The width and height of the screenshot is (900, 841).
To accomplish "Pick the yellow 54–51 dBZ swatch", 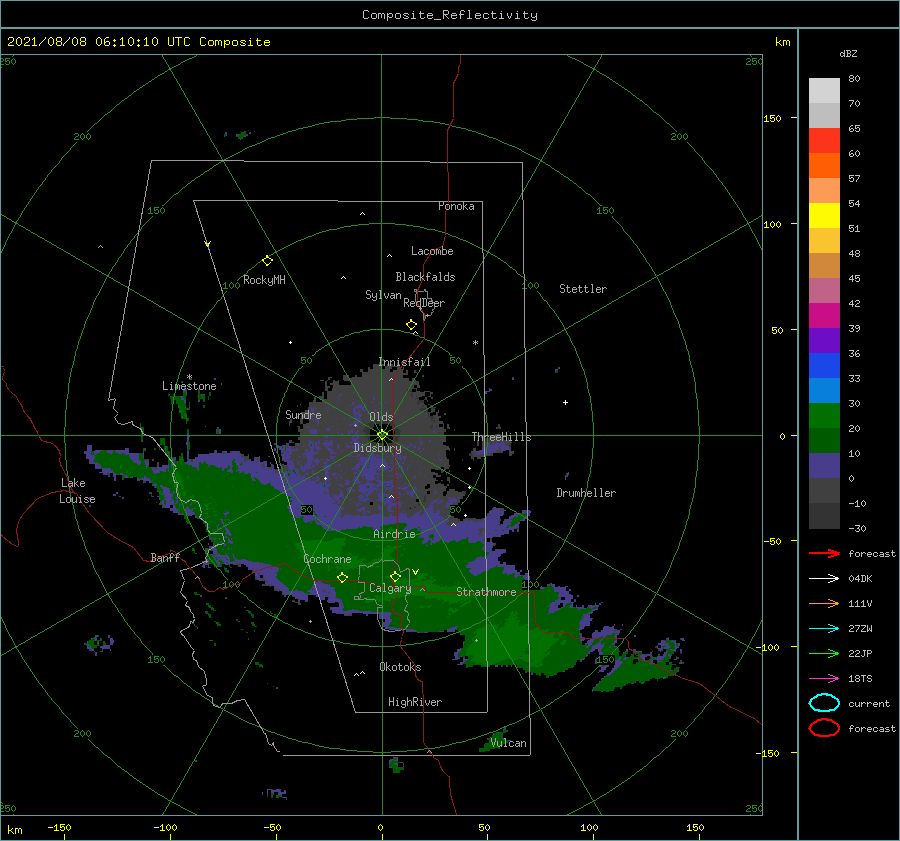I will tap(824, 216).
